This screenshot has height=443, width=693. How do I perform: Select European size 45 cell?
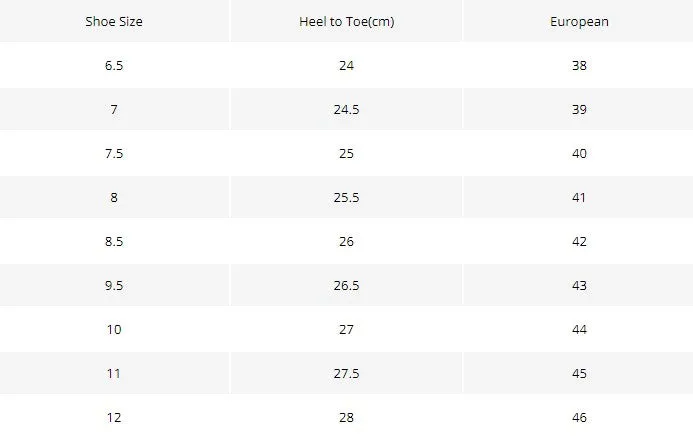[x=579, y=374]
